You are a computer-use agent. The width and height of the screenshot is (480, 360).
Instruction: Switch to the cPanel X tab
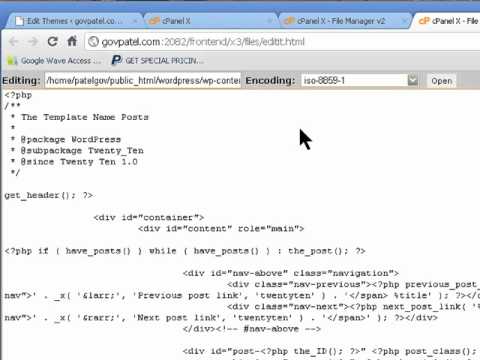[x=211, y=21]
